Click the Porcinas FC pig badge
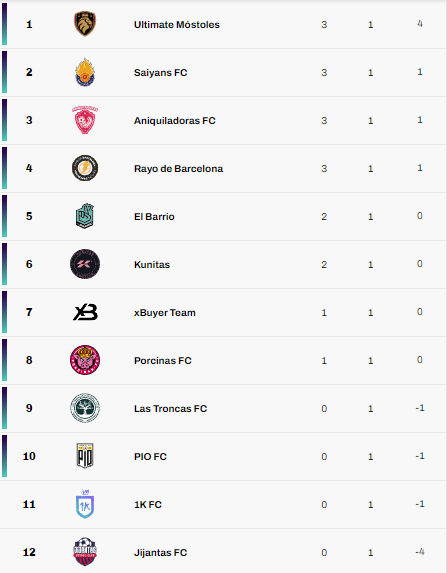Screen dimensions: 447x573 85,360
